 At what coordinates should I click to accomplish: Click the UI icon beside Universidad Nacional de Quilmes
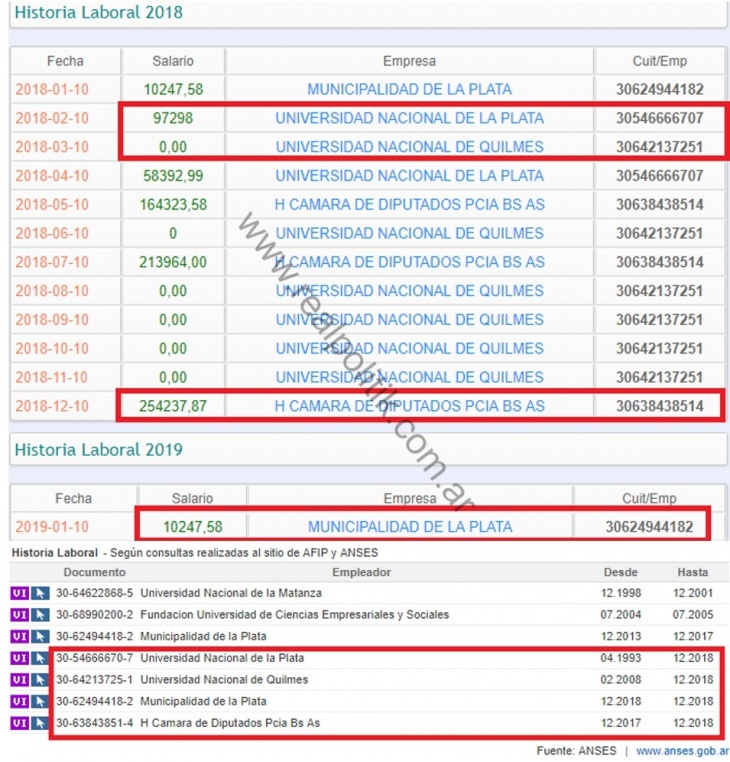pos(19,680)
